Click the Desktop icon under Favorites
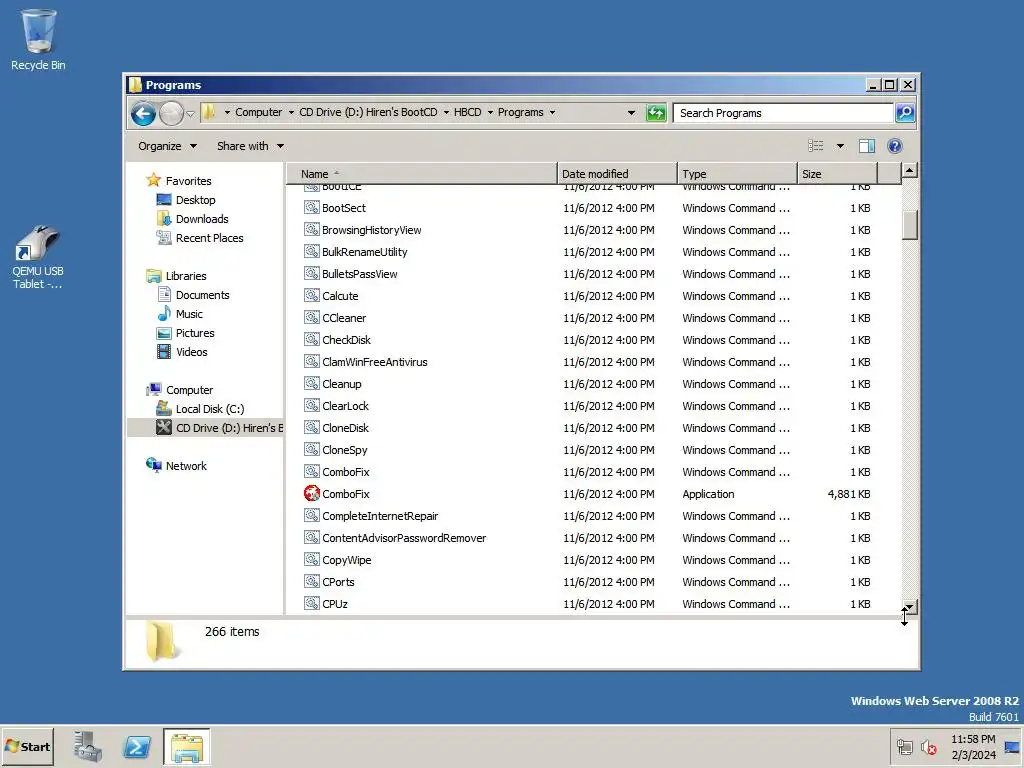Screen dimensions: 1024x768 click(164, 200)
